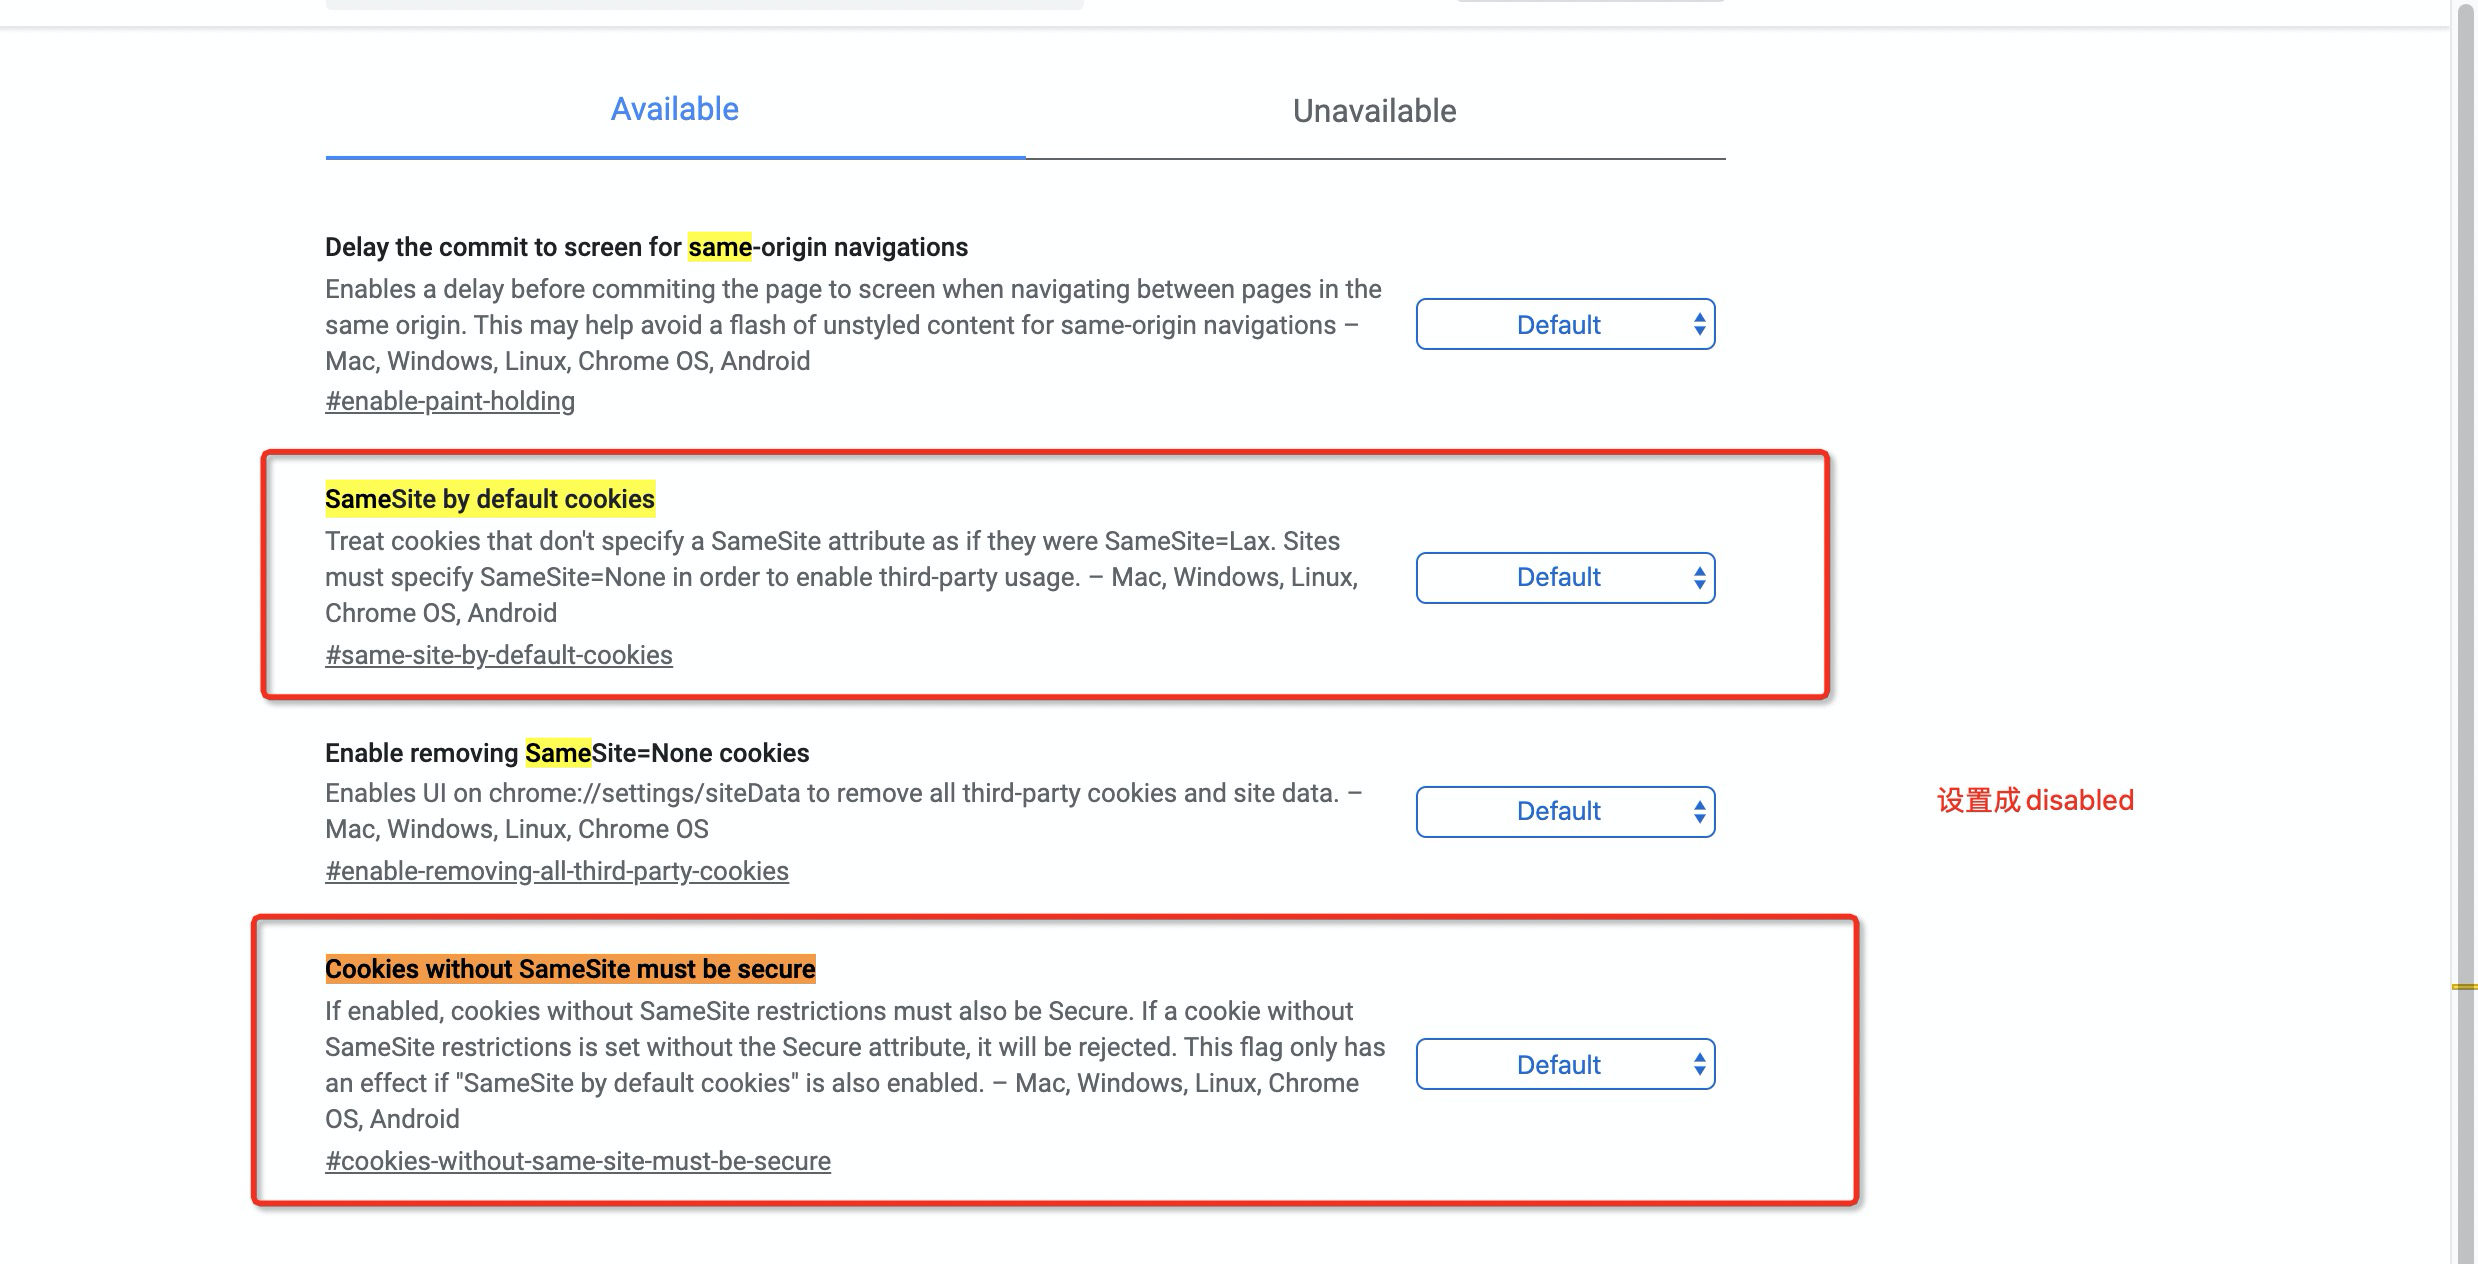Click the Enable removing SameSite=None cookies heading

(566, 753)
